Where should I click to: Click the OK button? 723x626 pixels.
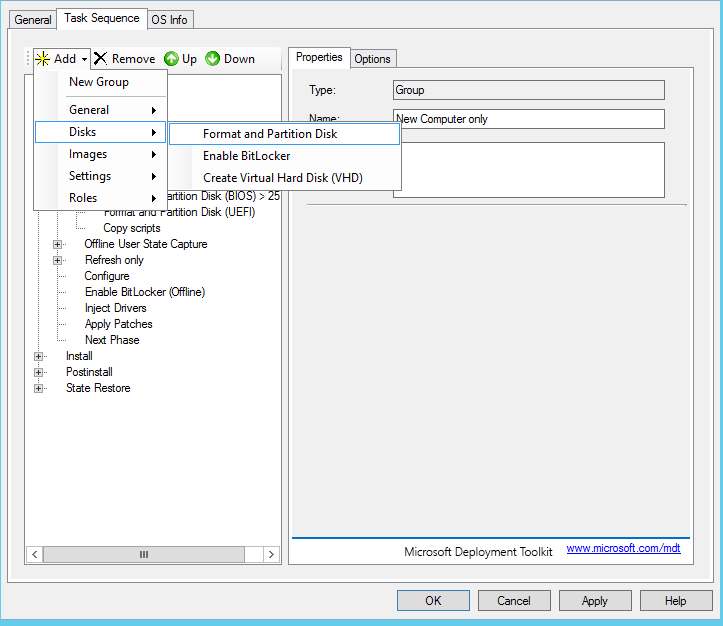pos(433,601)
